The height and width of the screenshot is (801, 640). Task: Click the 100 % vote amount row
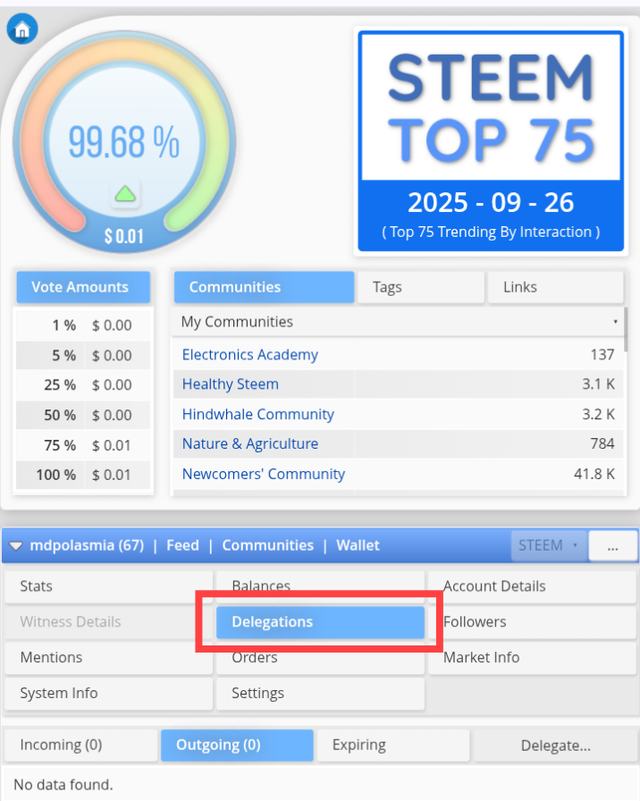(83, 475)
